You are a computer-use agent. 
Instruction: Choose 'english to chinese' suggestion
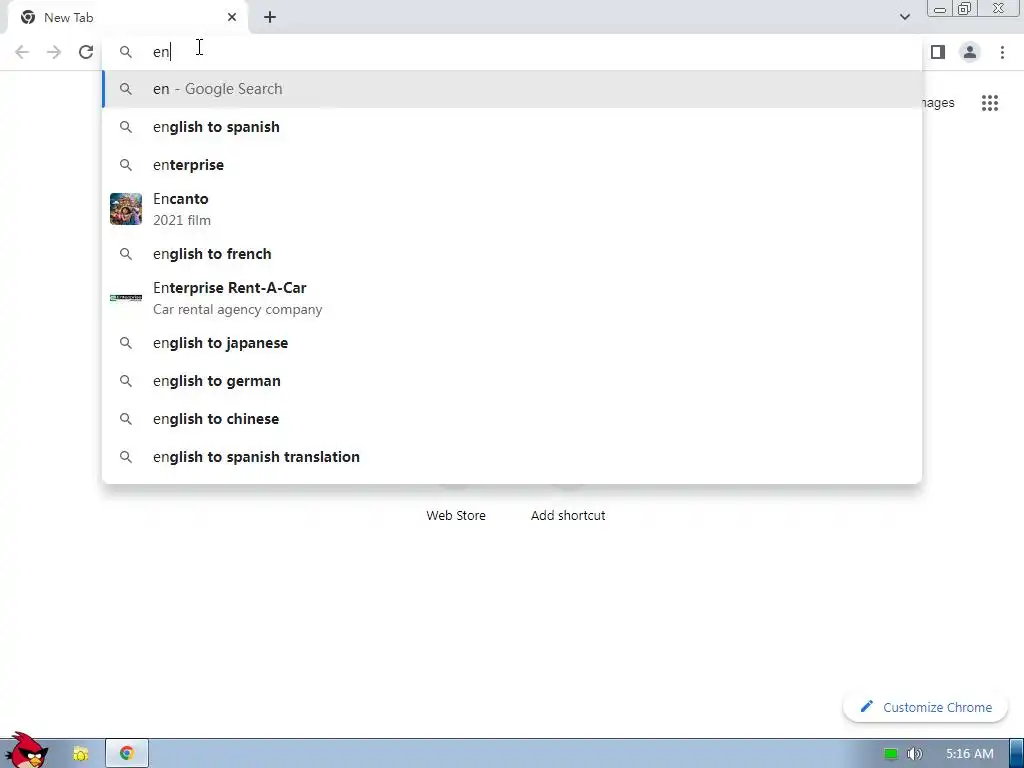point(512,419)
